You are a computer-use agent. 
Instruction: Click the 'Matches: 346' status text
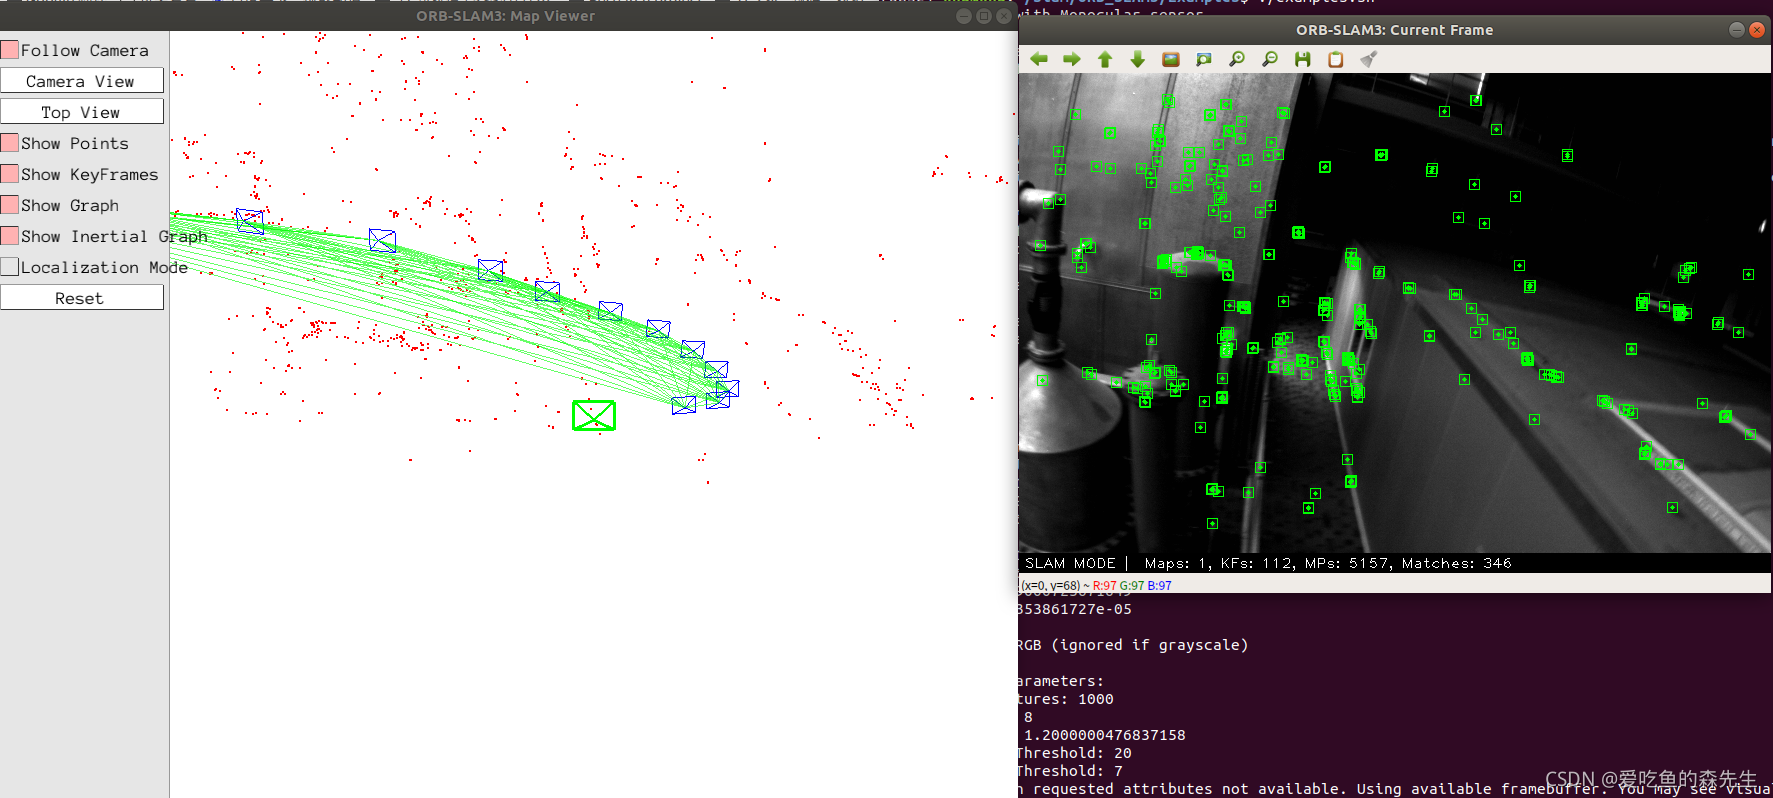pos(1456,563)
